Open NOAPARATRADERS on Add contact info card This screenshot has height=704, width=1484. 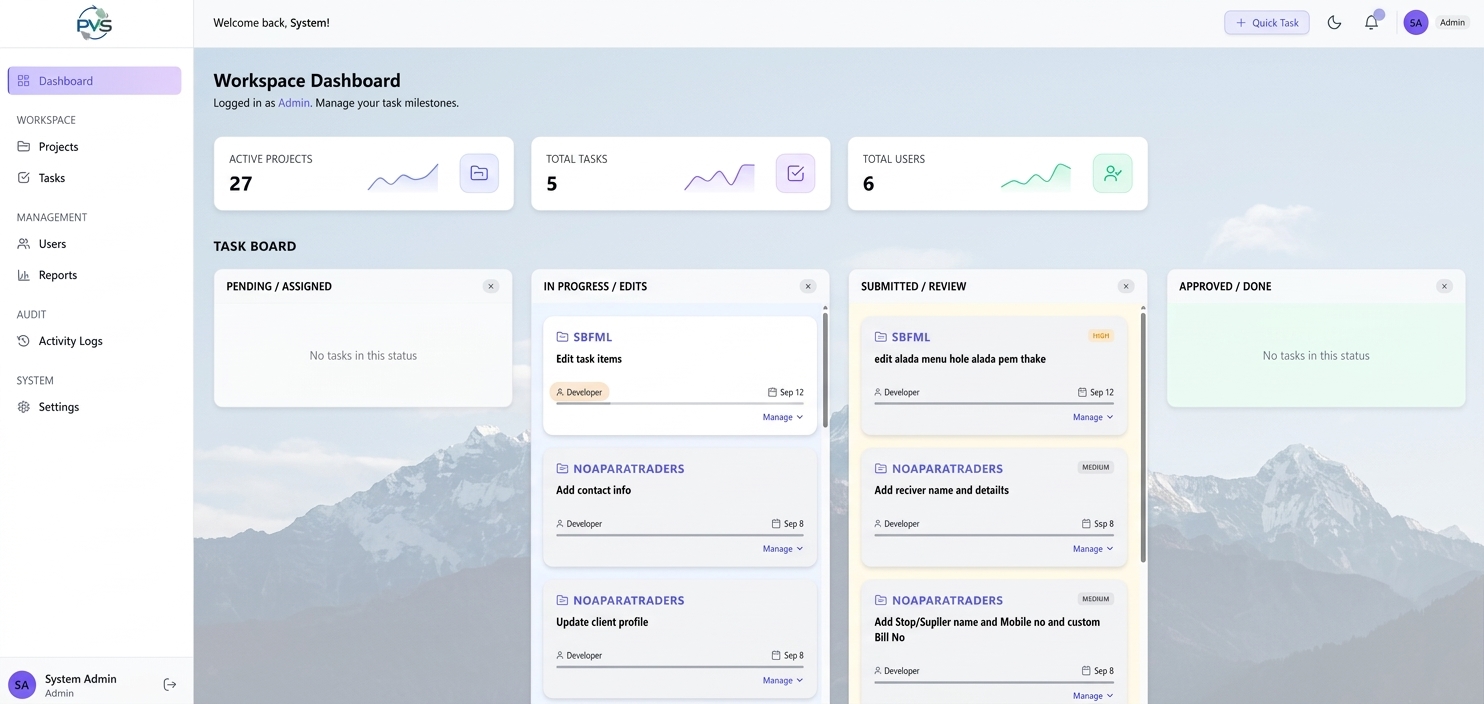(629, 468)
